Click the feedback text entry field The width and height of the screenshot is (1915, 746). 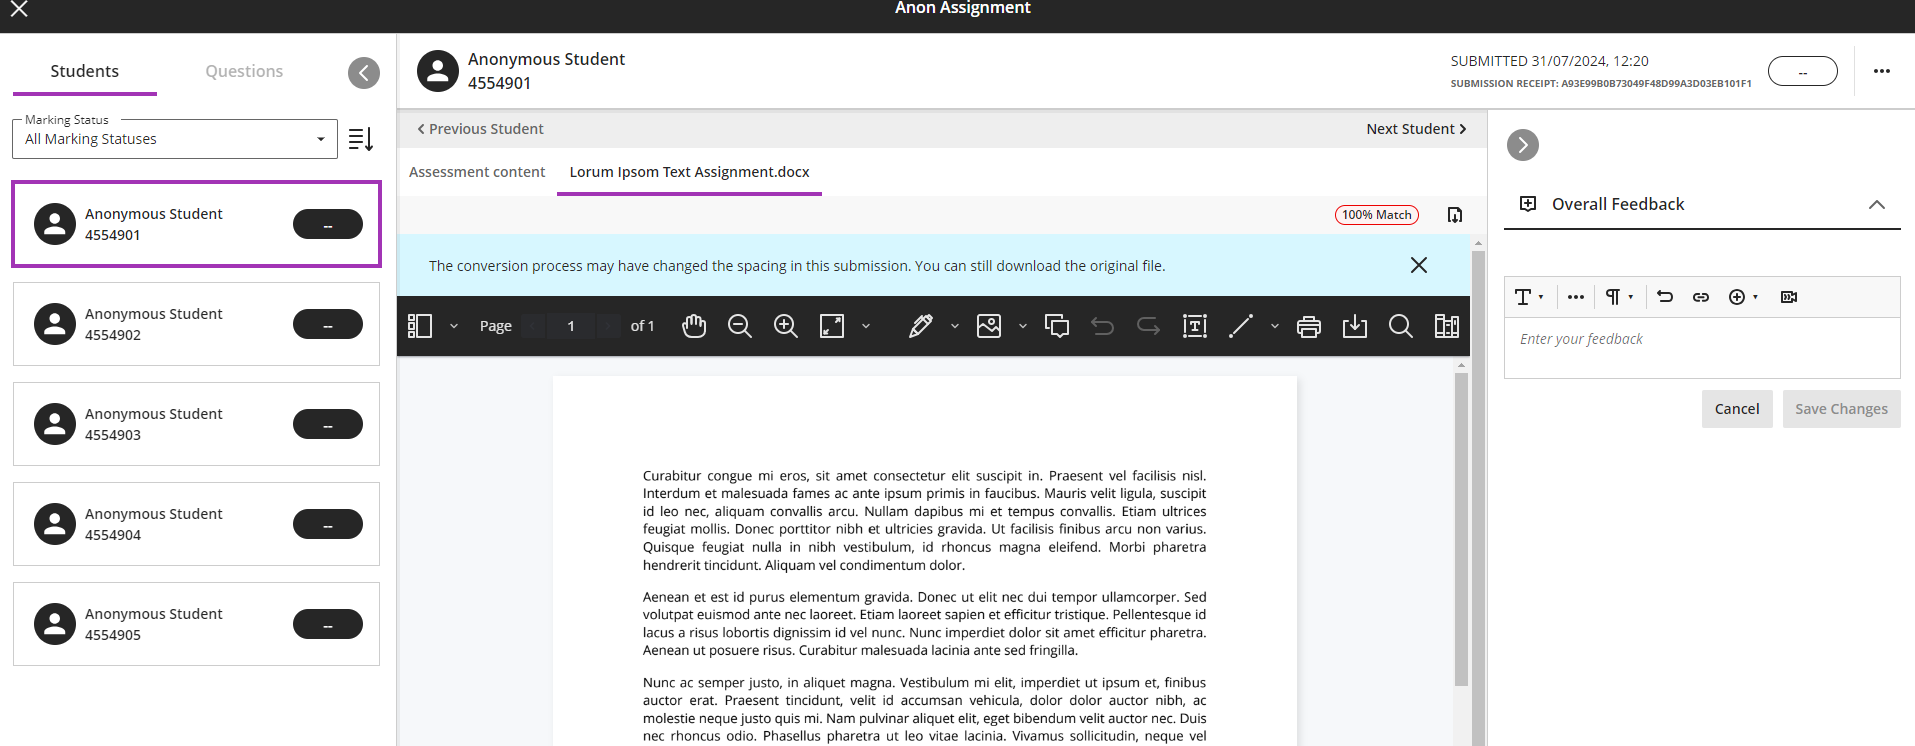coord(1701,346)
